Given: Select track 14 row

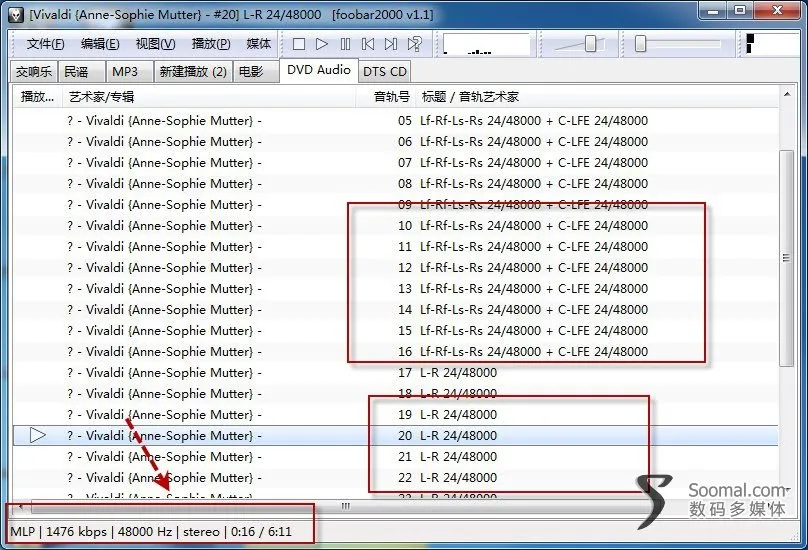Looking at the screenshot, I should click(396, 310).
